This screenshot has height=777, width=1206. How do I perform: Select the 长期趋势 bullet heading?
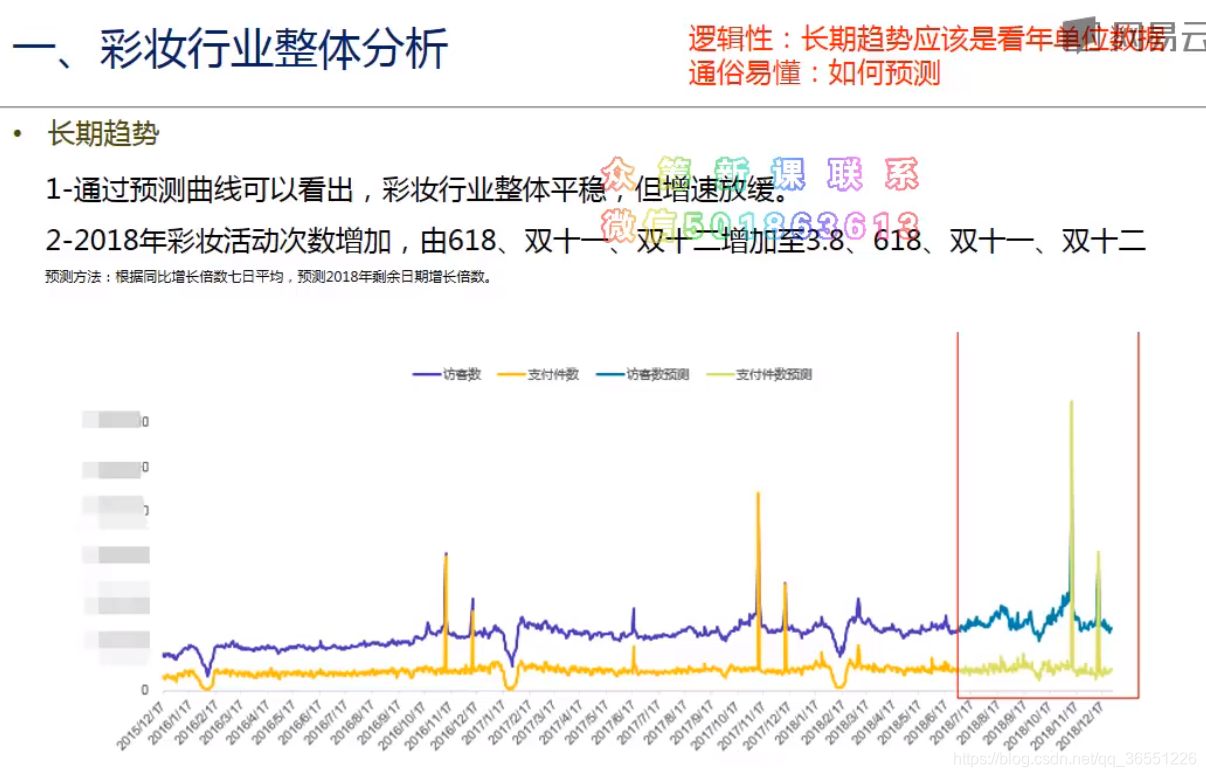(x=103, y=133)
